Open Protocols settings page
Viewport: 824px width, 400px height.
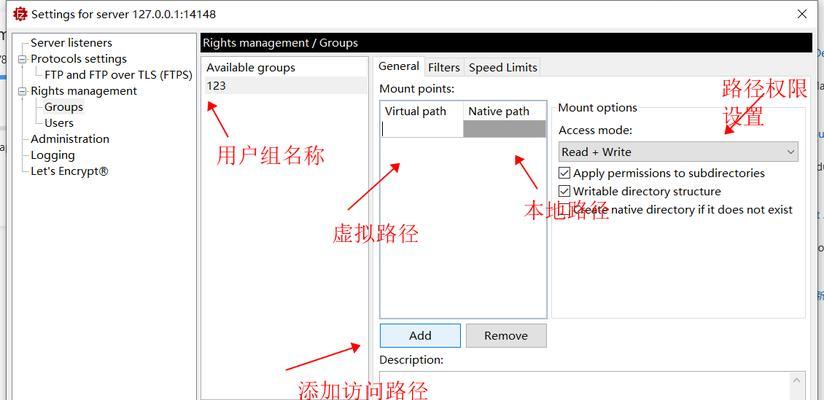coord(78,59)
